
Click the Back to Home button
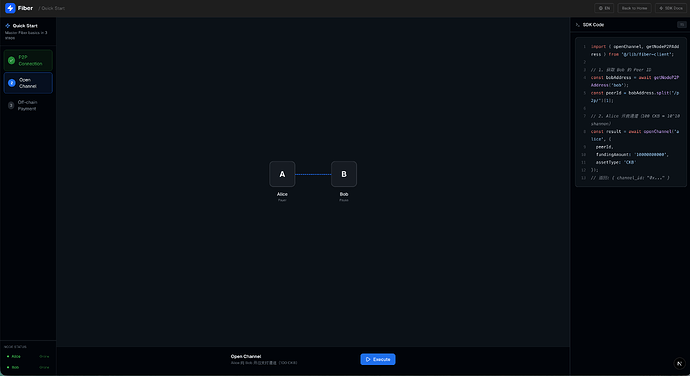pos(634,8)
